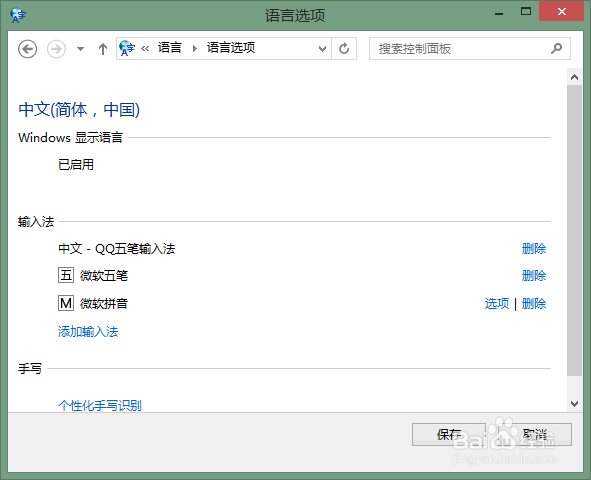
Task: Refresh the page with refresh icon
Action: click(344, 49)
